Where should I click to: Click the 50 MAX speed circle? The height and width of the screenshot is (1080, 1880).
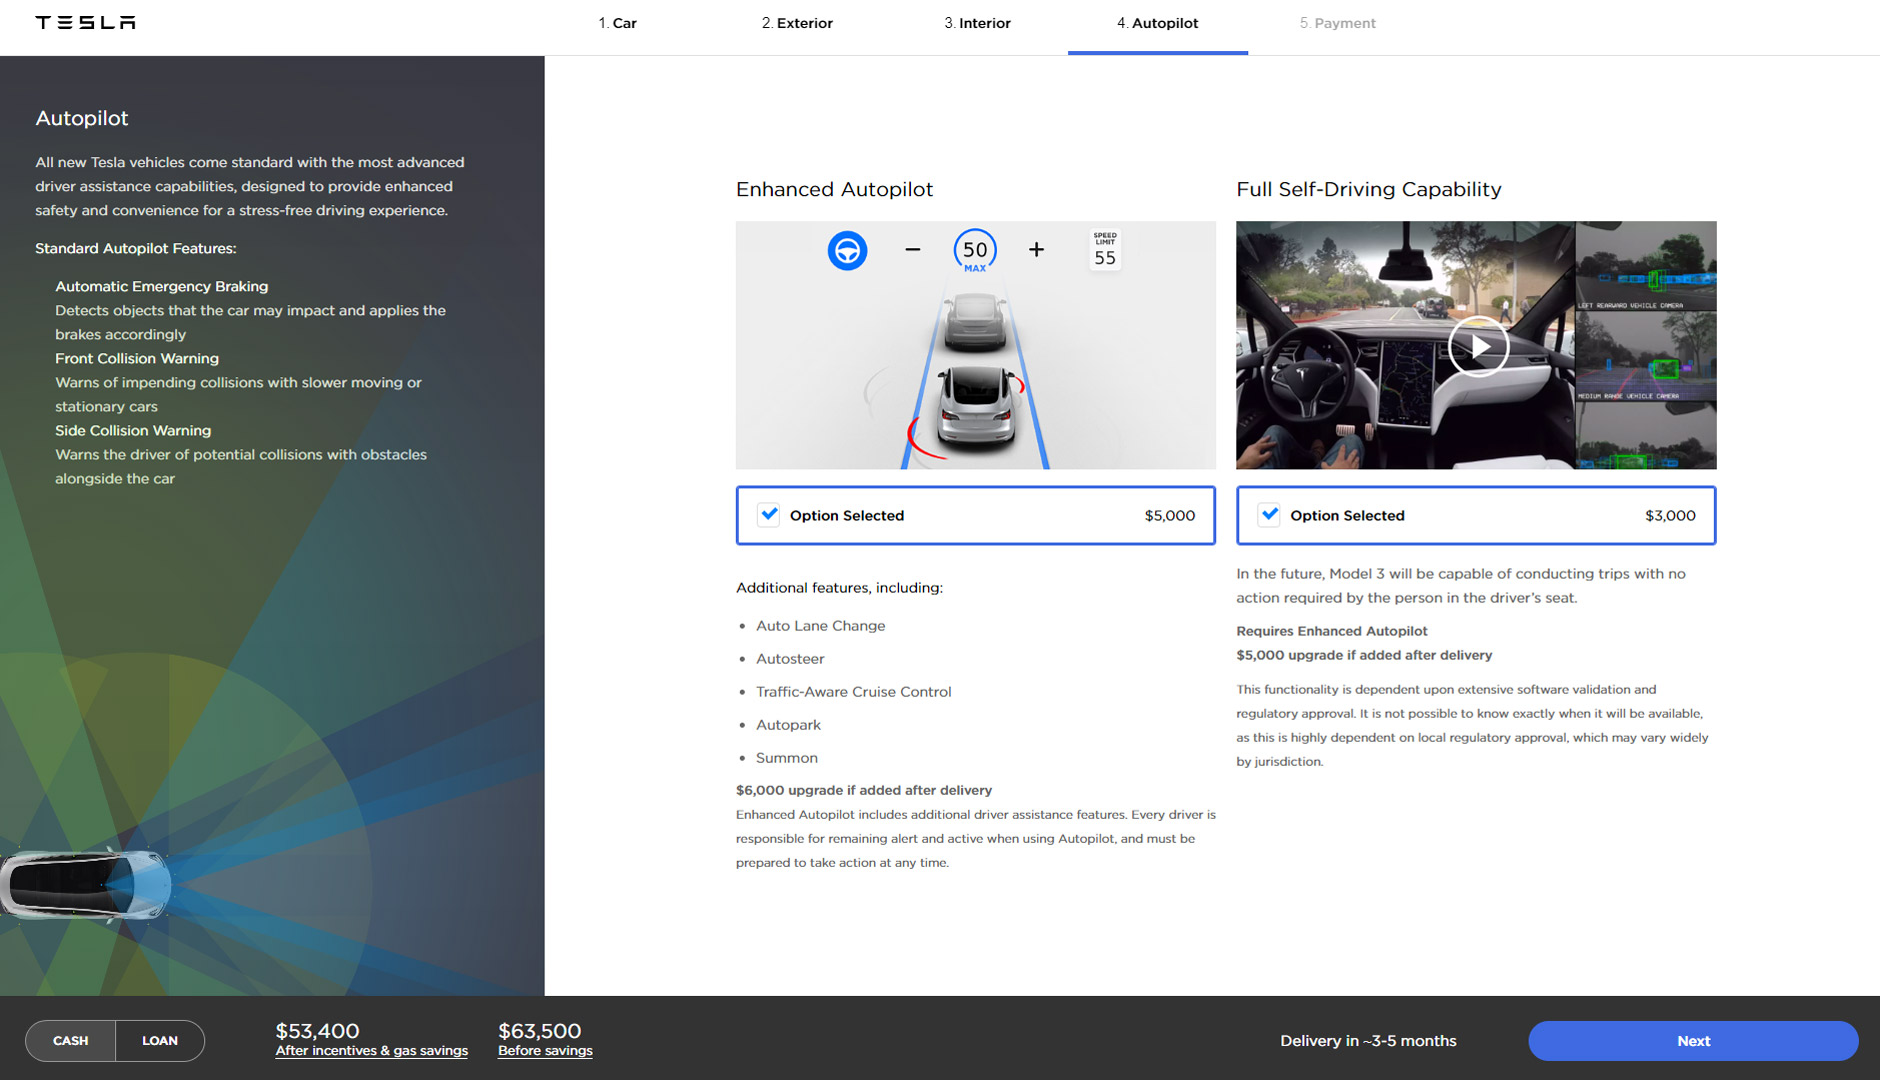975,250
